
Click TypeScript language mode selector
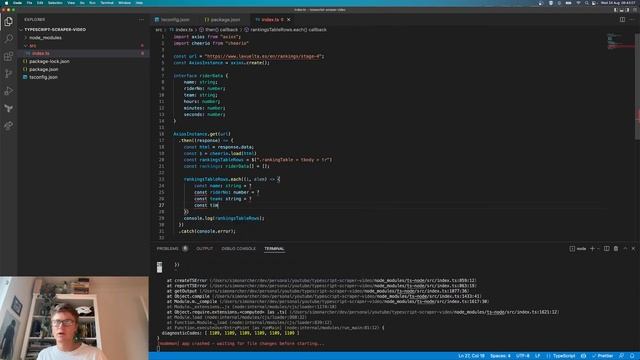point(564,356)
